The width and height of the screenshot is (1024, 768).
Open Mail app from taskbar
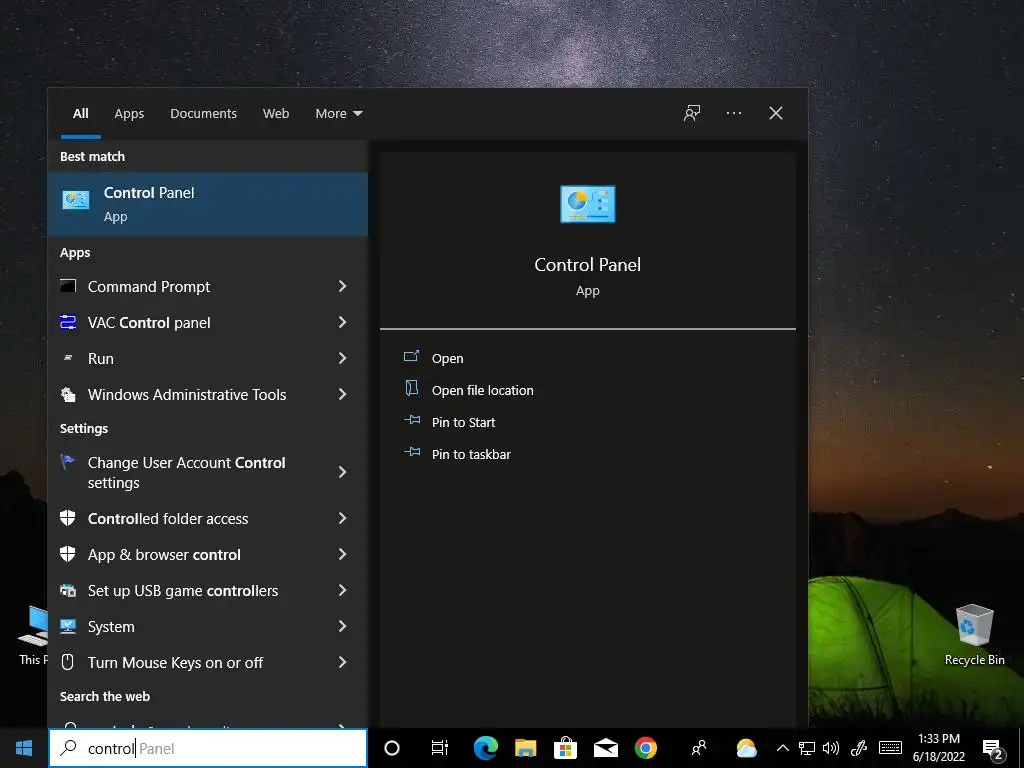606,748
